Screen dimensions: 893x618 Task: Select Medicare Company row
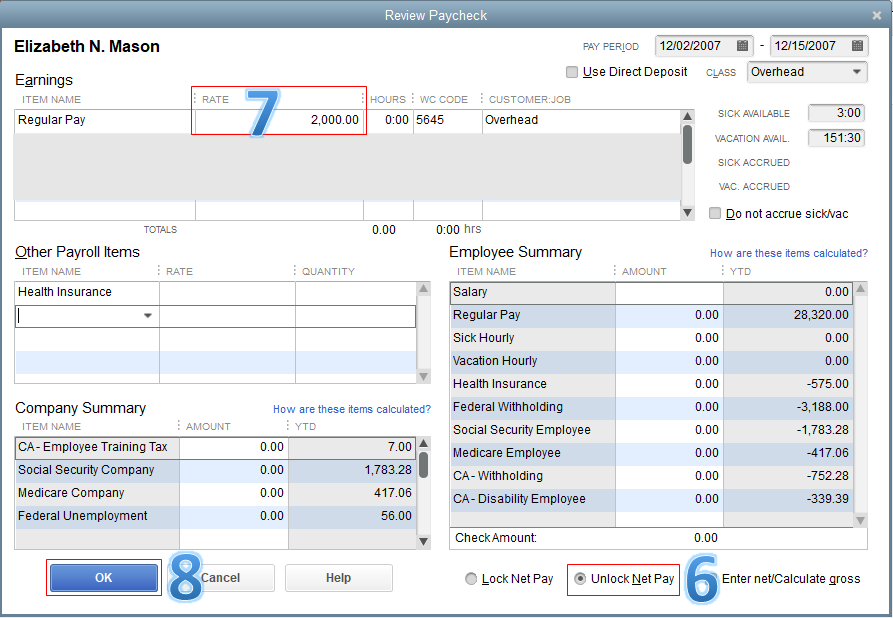tap(215, 493)
